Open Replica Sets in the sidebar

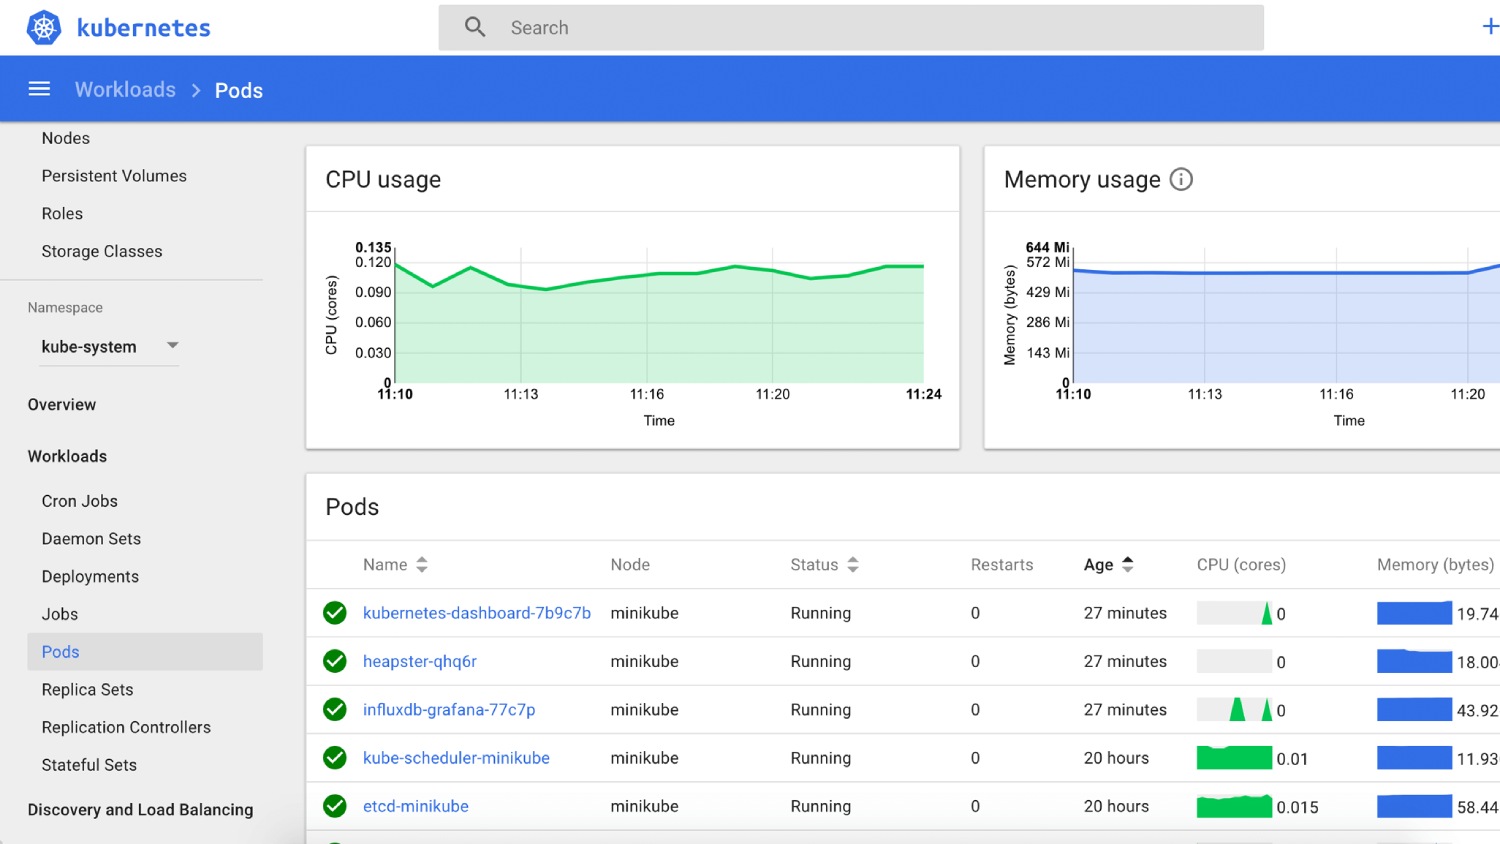click(x=87, y=690)
